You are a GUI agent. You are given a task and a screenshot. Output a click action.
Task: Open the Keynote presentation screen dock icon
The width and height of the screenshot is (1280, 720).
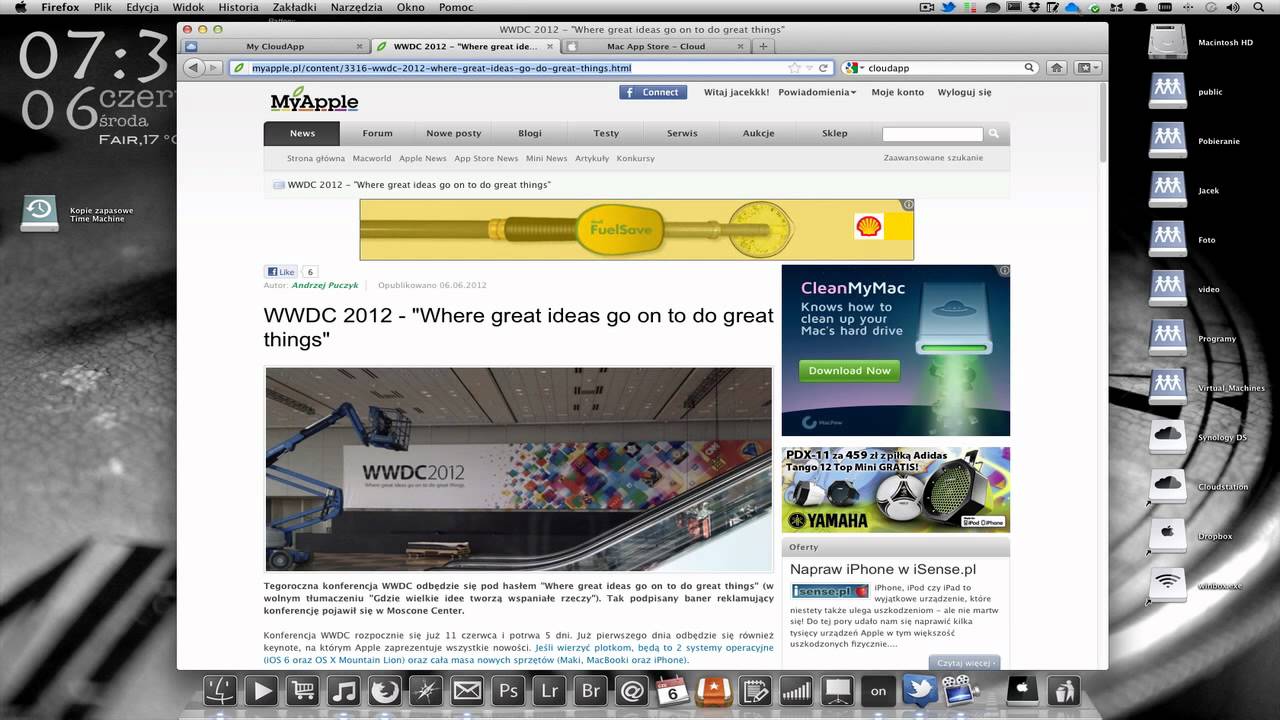837,691
